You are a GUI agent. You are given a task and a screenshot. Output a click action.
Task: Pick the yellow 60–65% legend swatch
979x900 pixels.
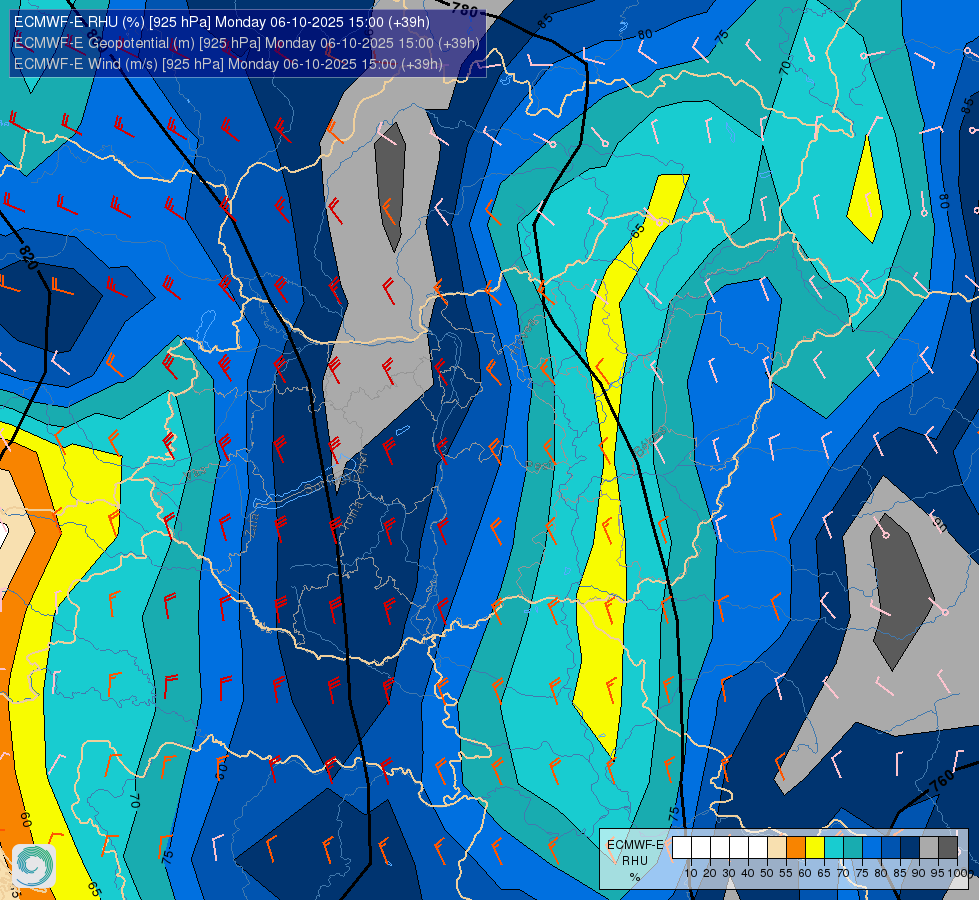(x=815, y=848)
